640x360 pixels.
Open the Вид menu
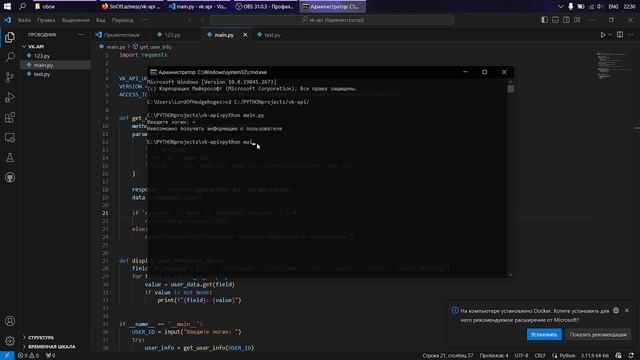(x=100, y=20)
